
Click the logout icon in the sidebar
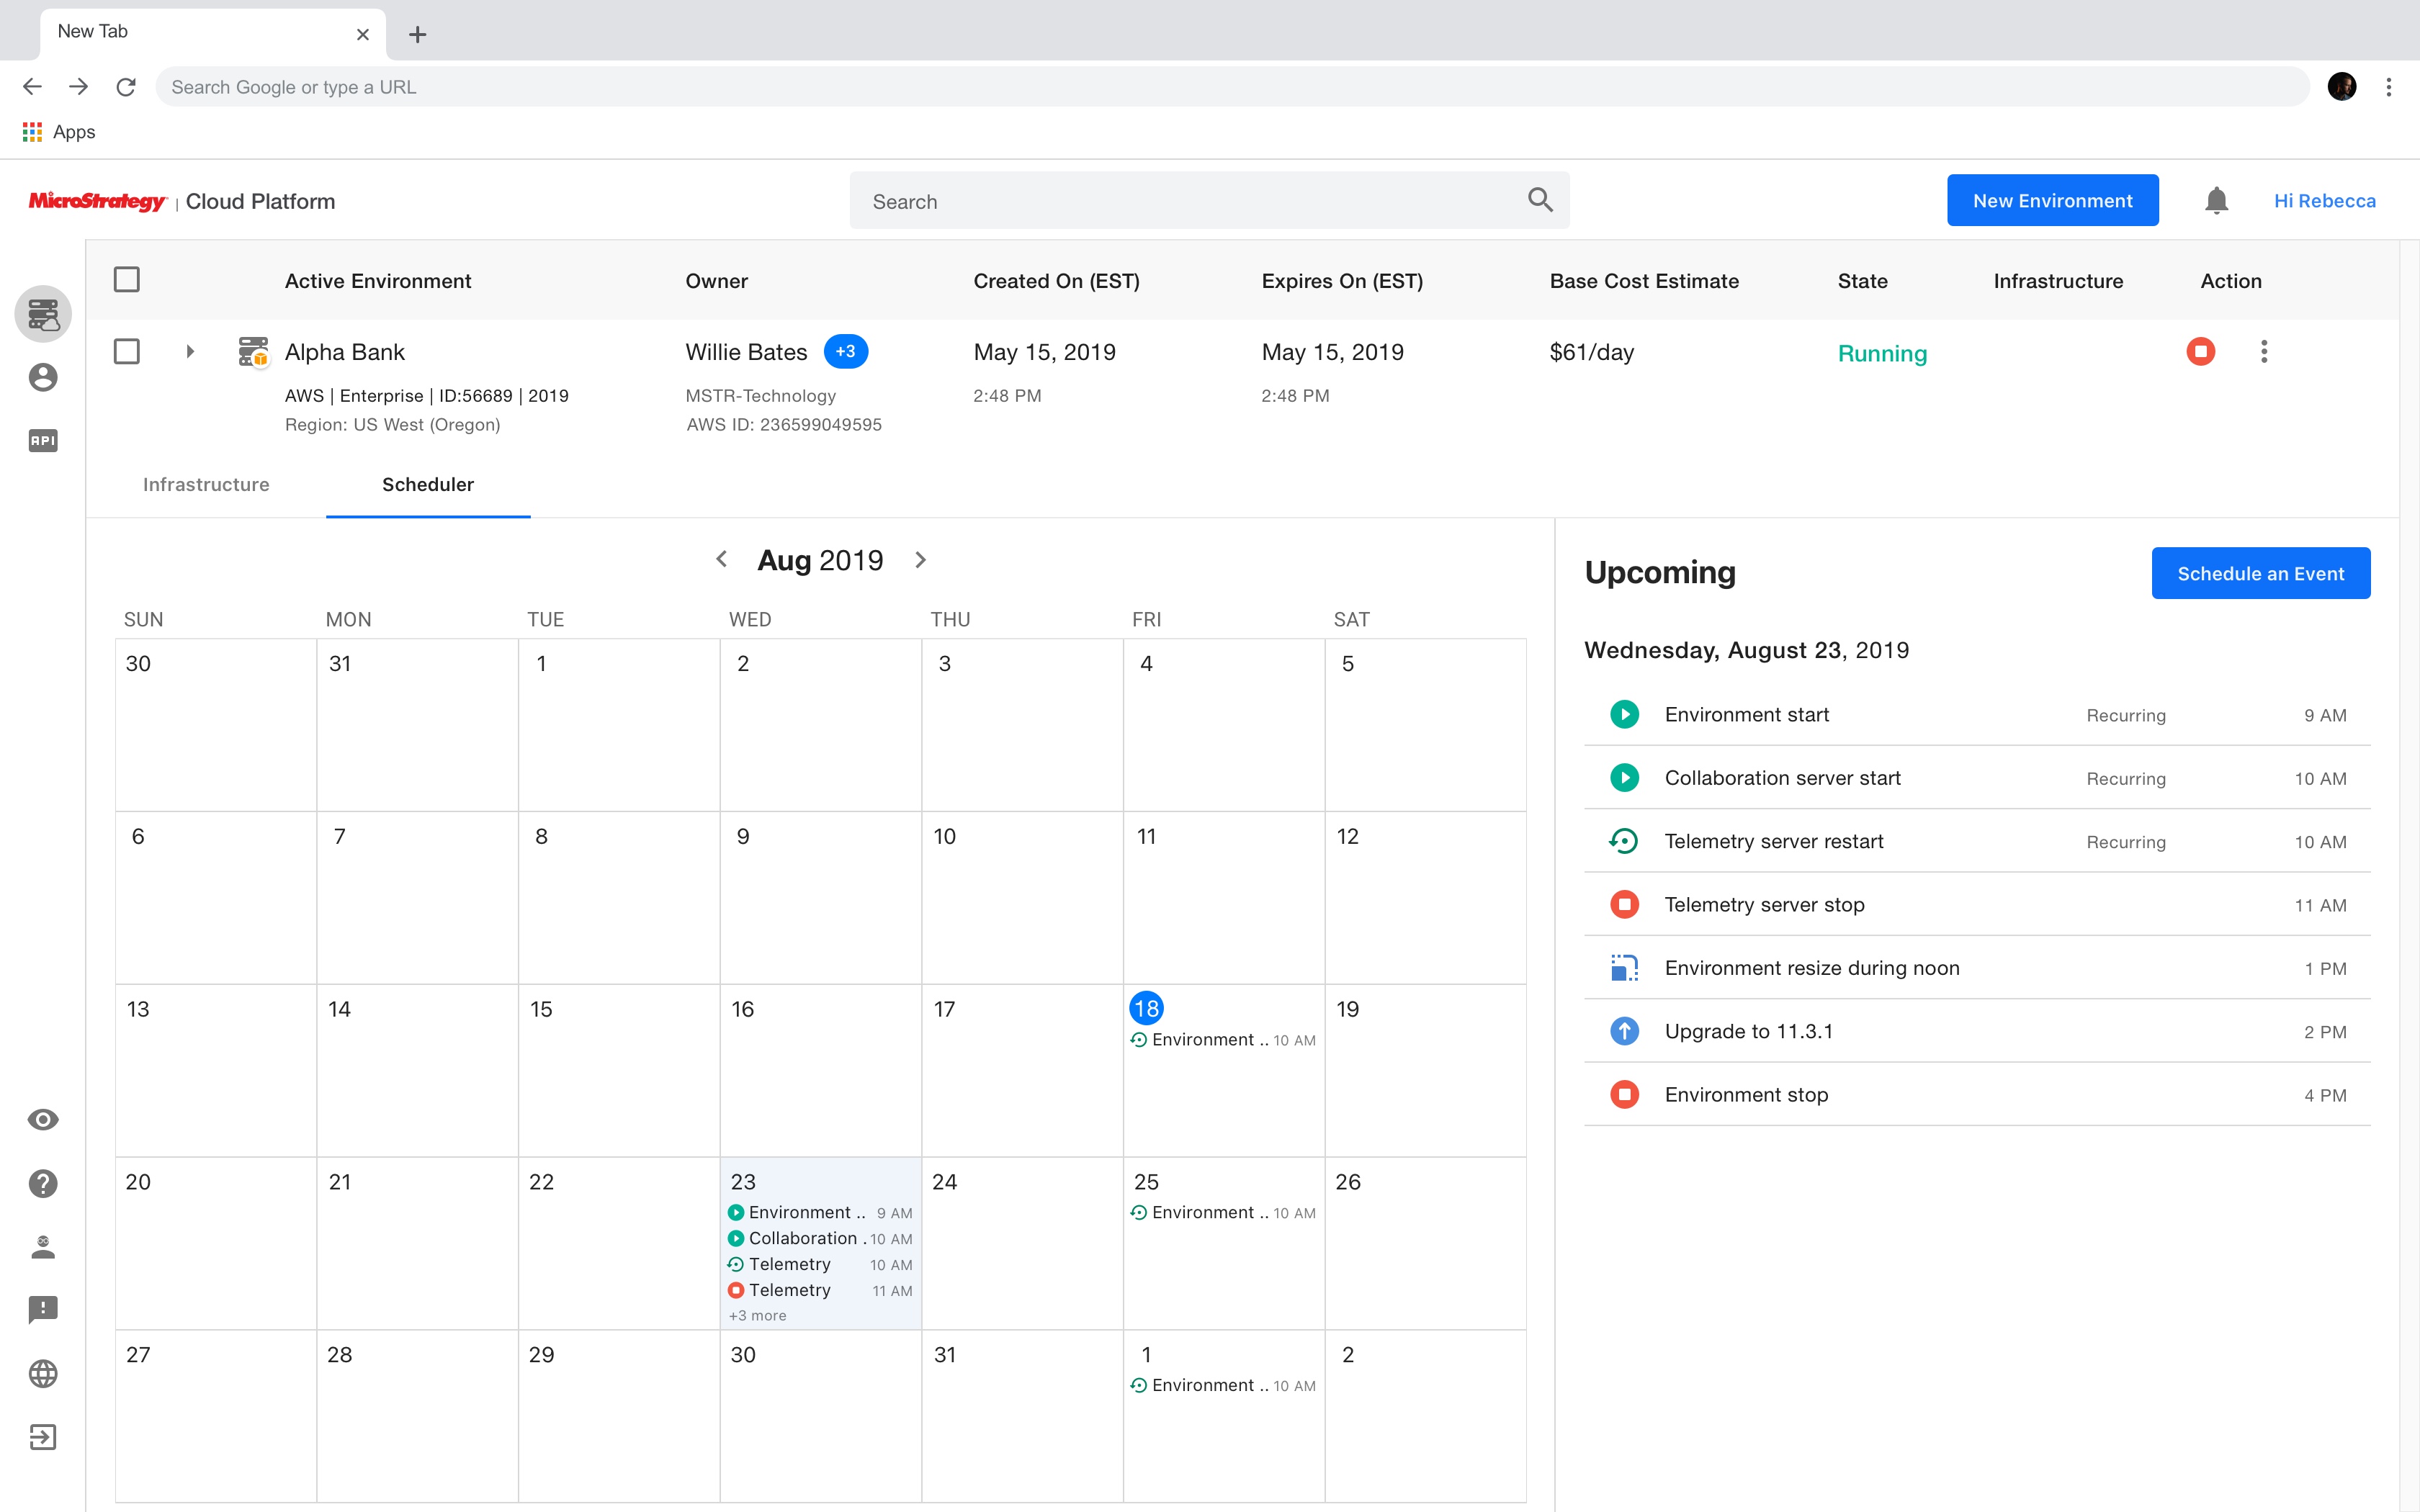(x=43, y=1437)
